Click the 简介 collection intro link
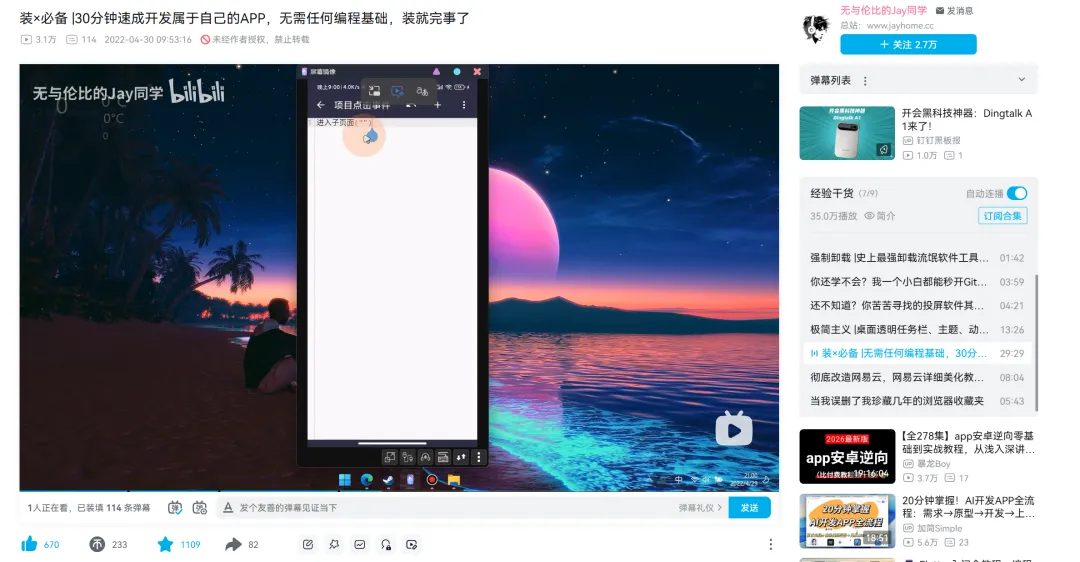The width and height of the screenshot is (1080, 562). click(x=880, y=216)
